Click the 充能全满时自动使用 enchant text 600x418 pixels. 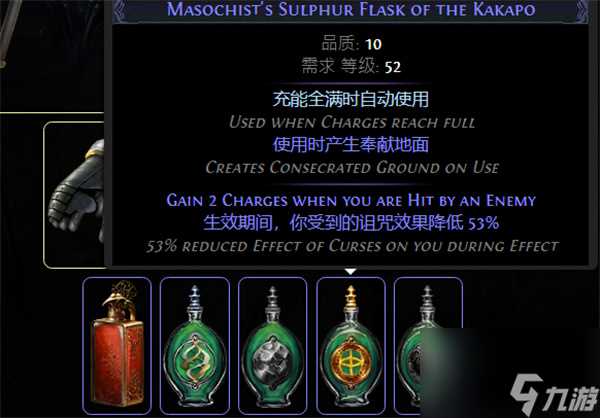tap(351, 99)
